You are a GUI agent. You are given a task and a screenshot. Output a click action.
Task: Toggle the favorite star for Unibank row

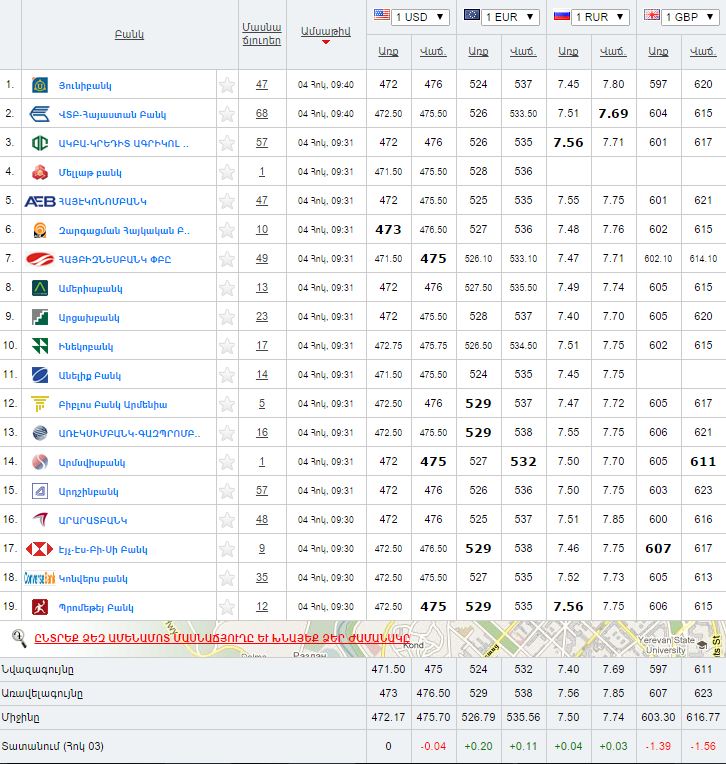[x=227, y=85]
